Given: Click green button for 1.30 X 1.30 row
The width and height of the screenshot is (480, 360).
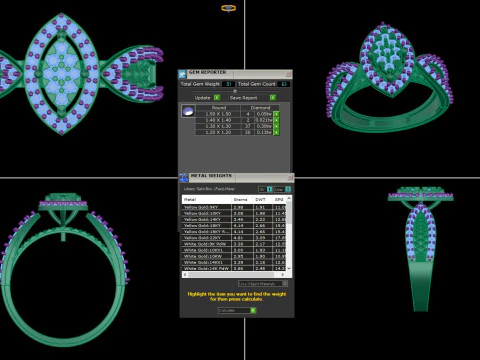Looking at the screenshot, I should (276, 126).
